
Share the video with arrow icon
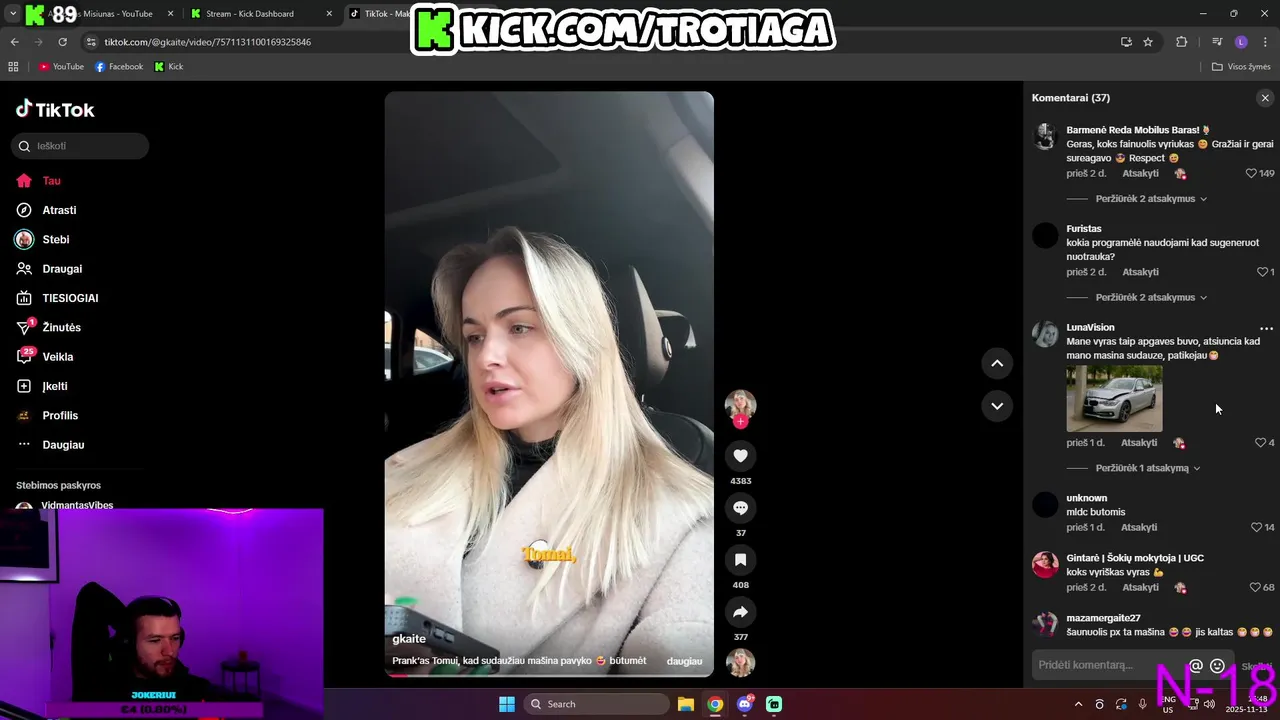pyautogui.click(x=740, y=612)
